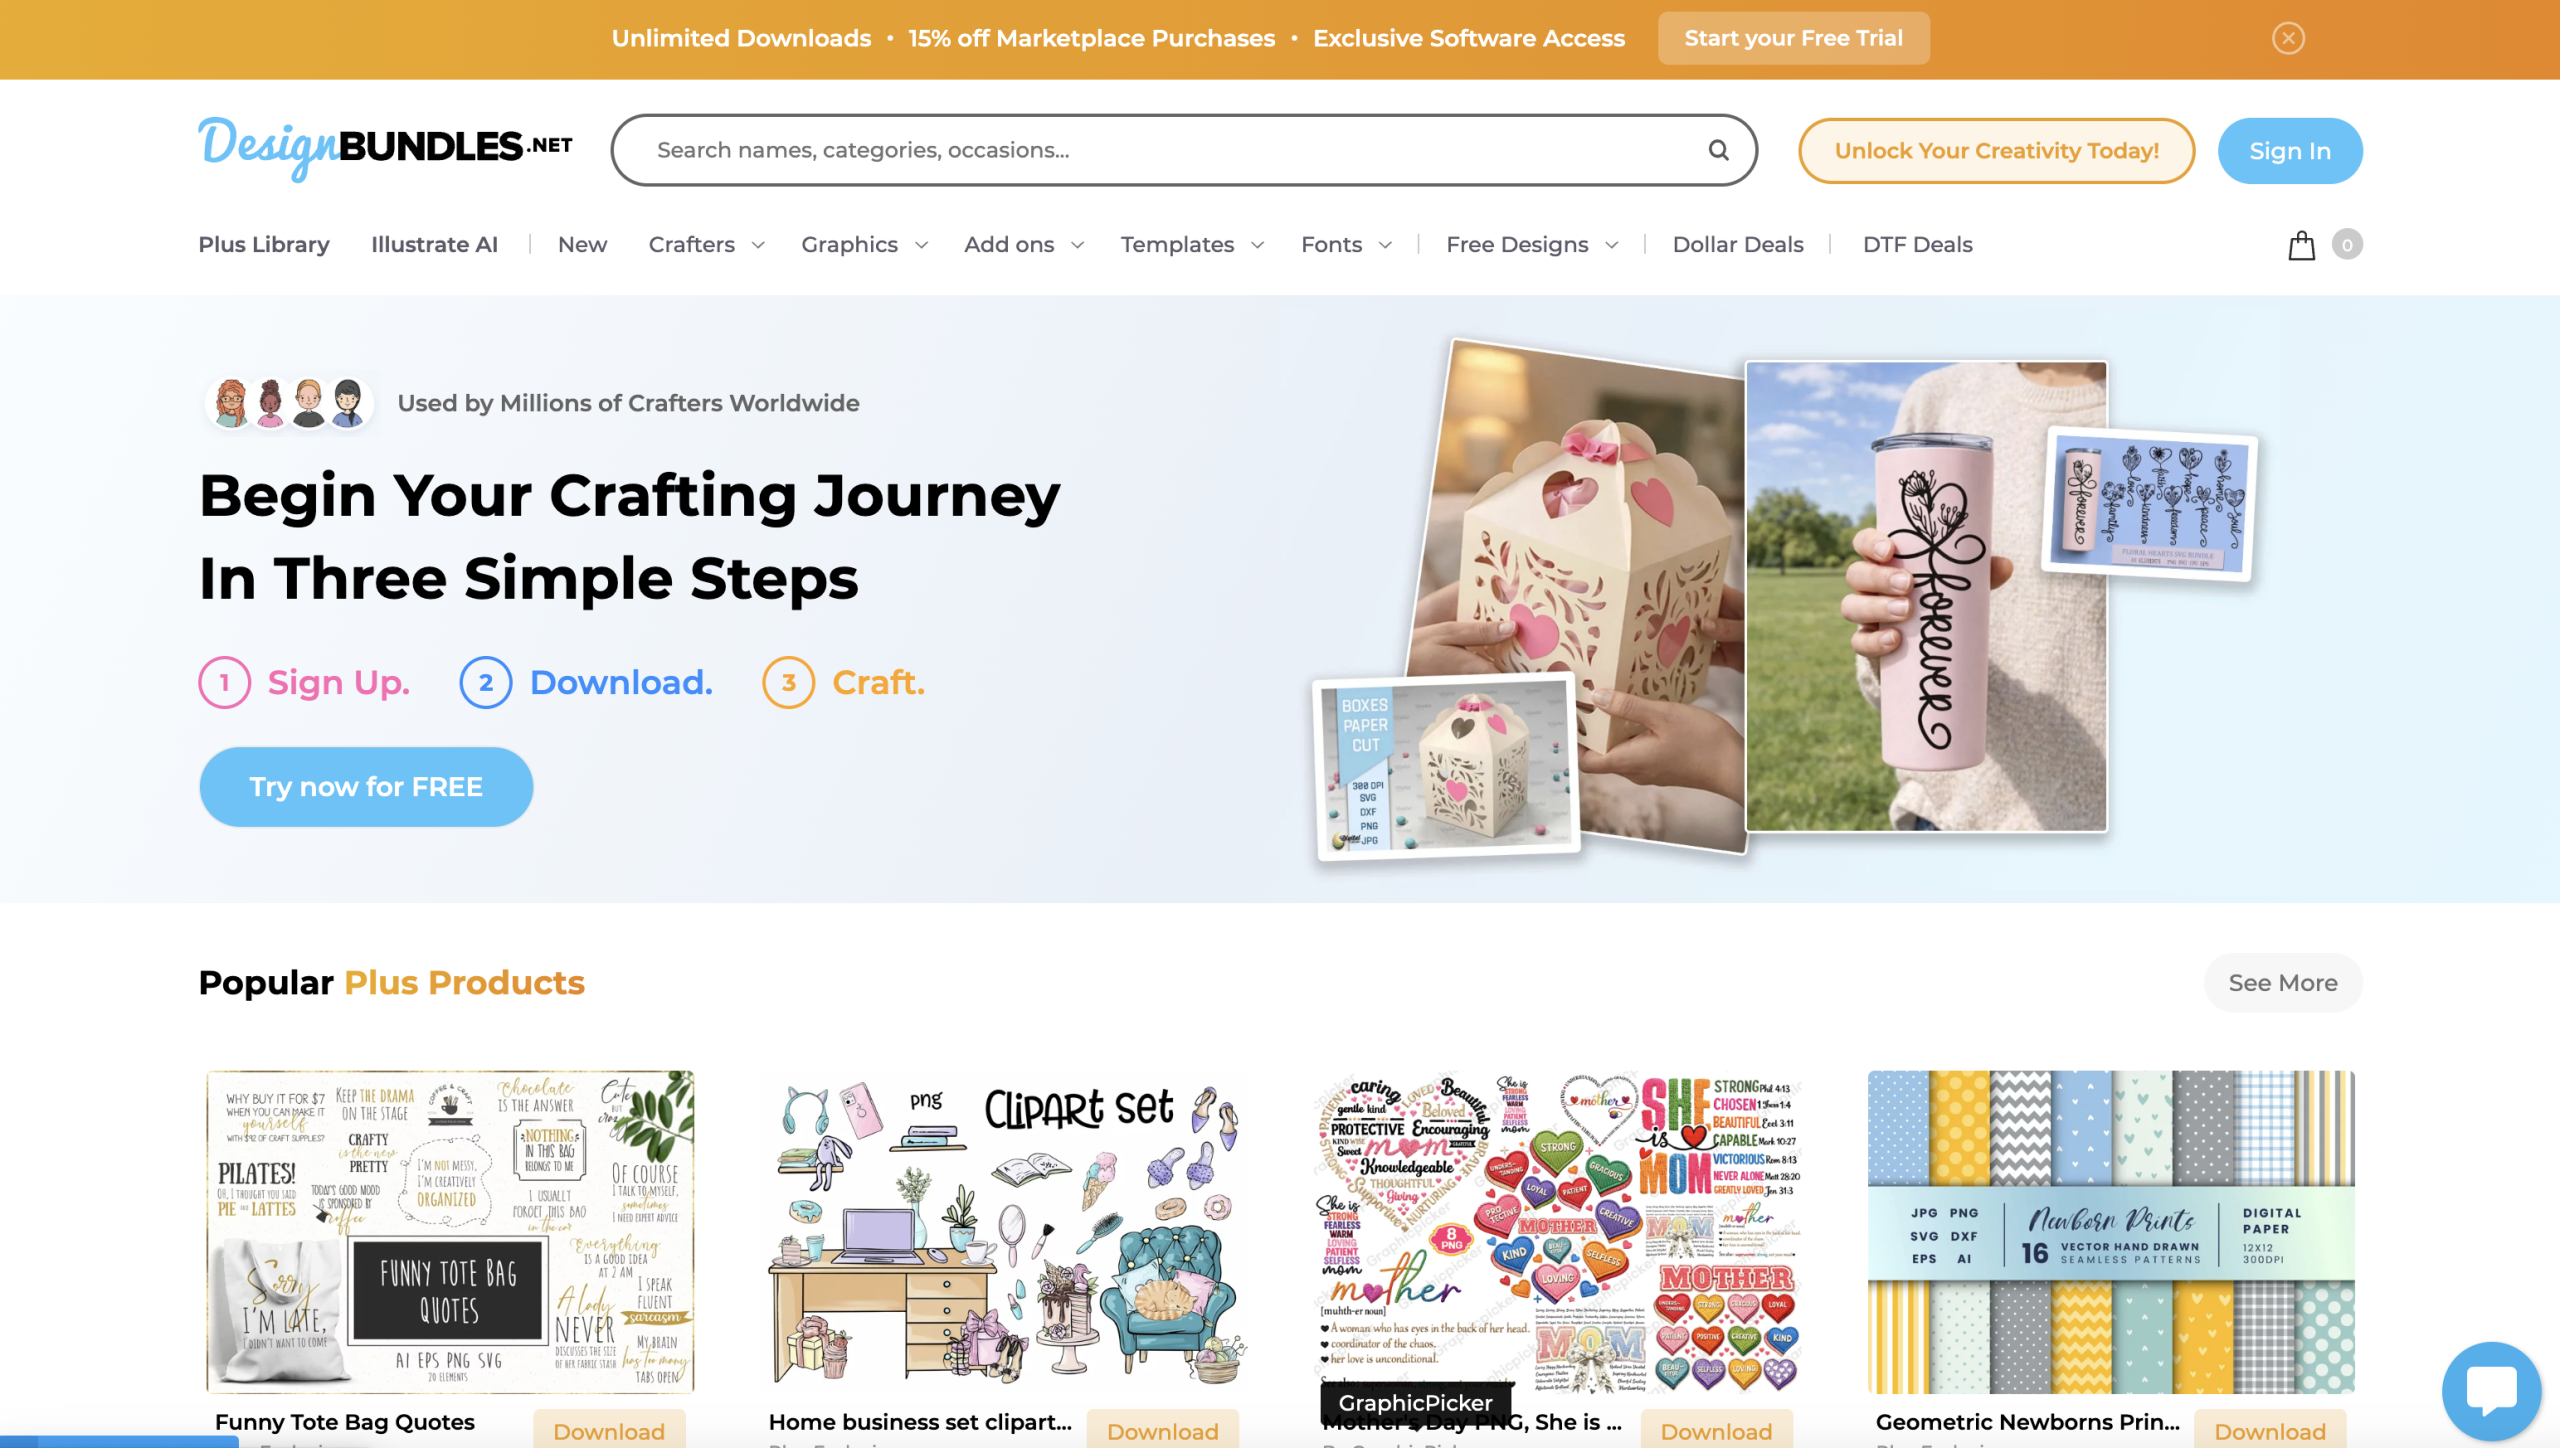The image size is (2560, 1448).
Task: Expand the Free Designs dropdown
Action: tap(1532, 245)
